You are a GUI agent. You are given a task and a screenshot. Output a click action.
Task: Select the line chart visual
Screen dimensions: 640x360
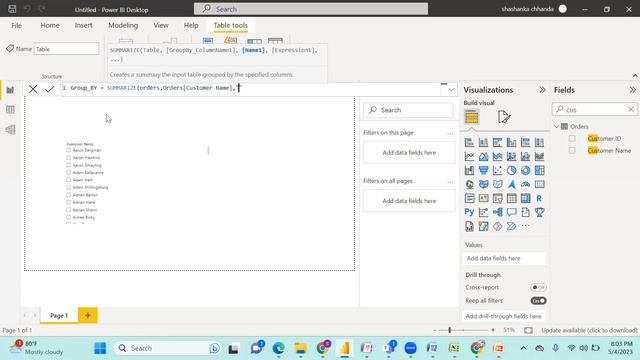pos(469,156)
